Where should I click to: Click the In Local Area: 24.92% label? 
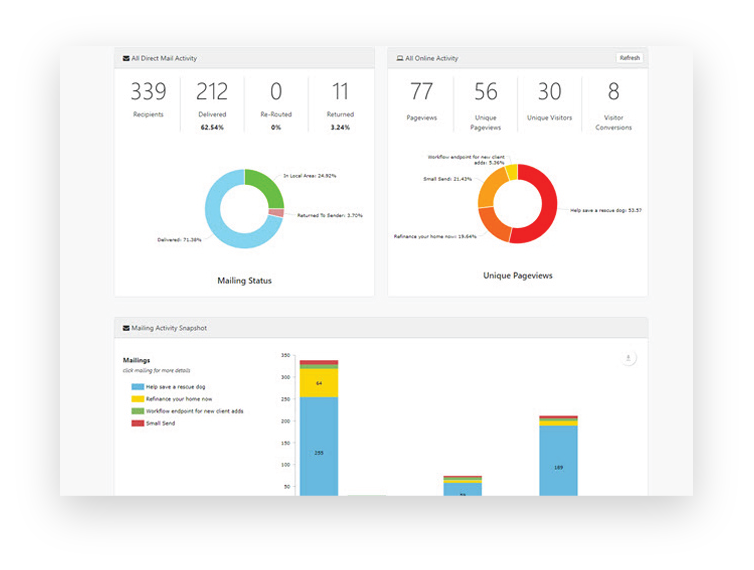point(310,176)
